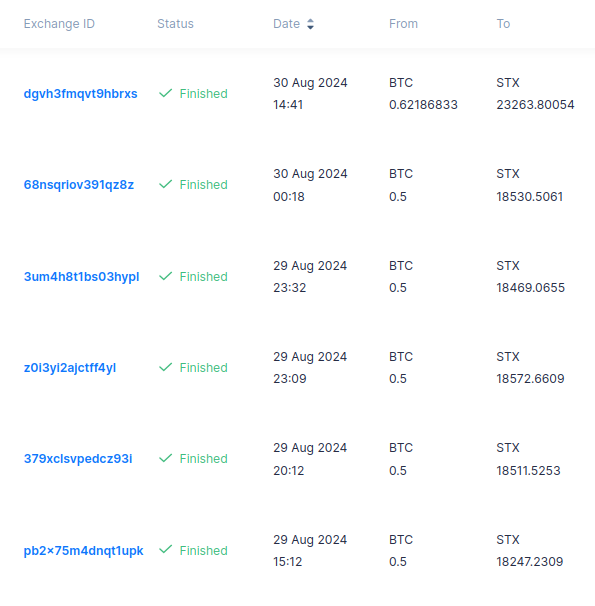Click the To column header
595x606 pixels.
click(x=503, y=24)
